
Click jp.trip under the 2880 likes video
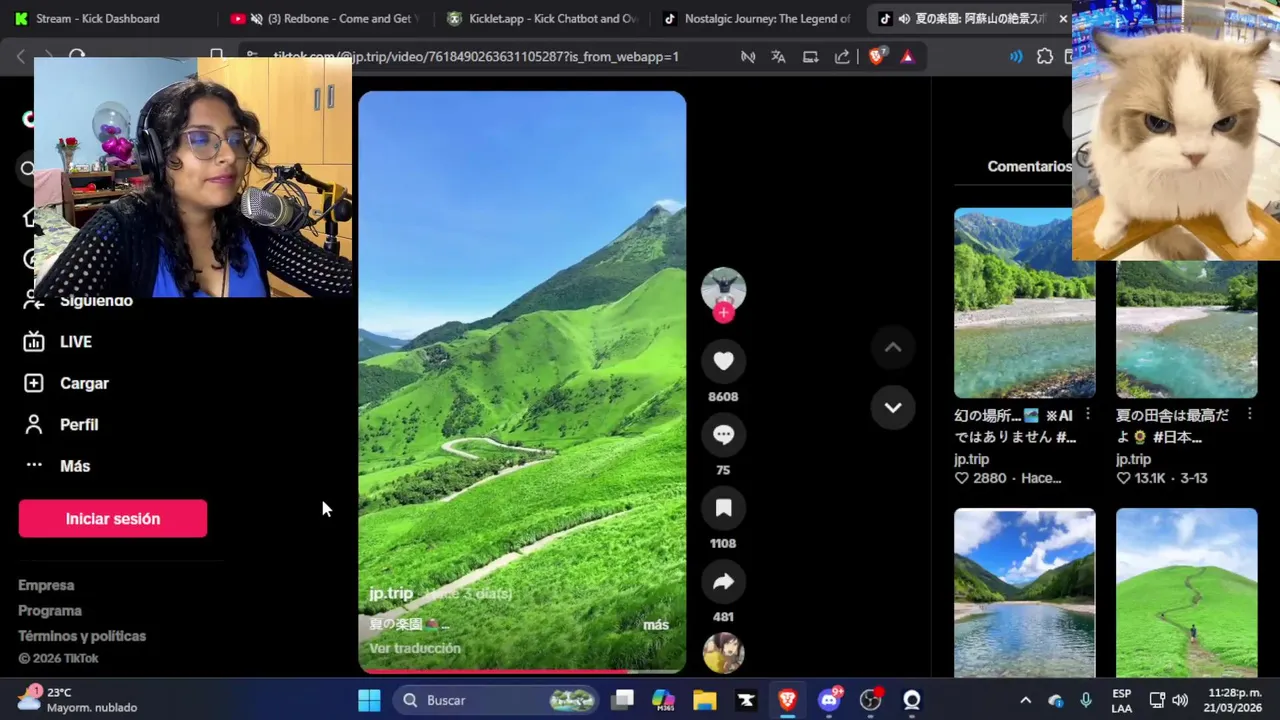pos(971,459)
